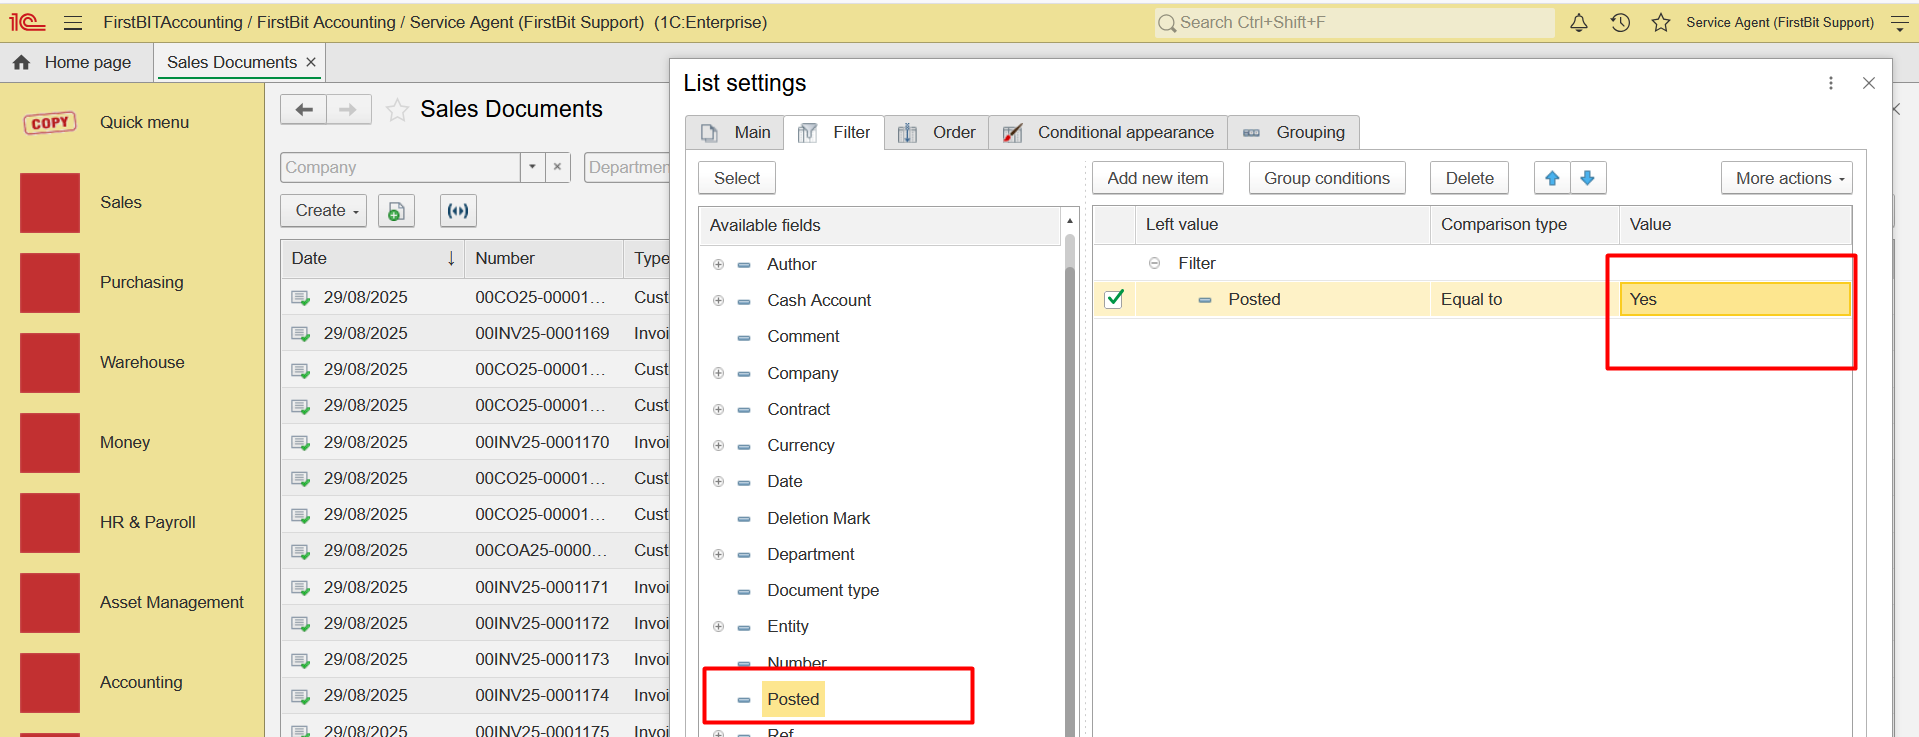
Task: Open the Asset Management section icon
Action: click(50, 603)
